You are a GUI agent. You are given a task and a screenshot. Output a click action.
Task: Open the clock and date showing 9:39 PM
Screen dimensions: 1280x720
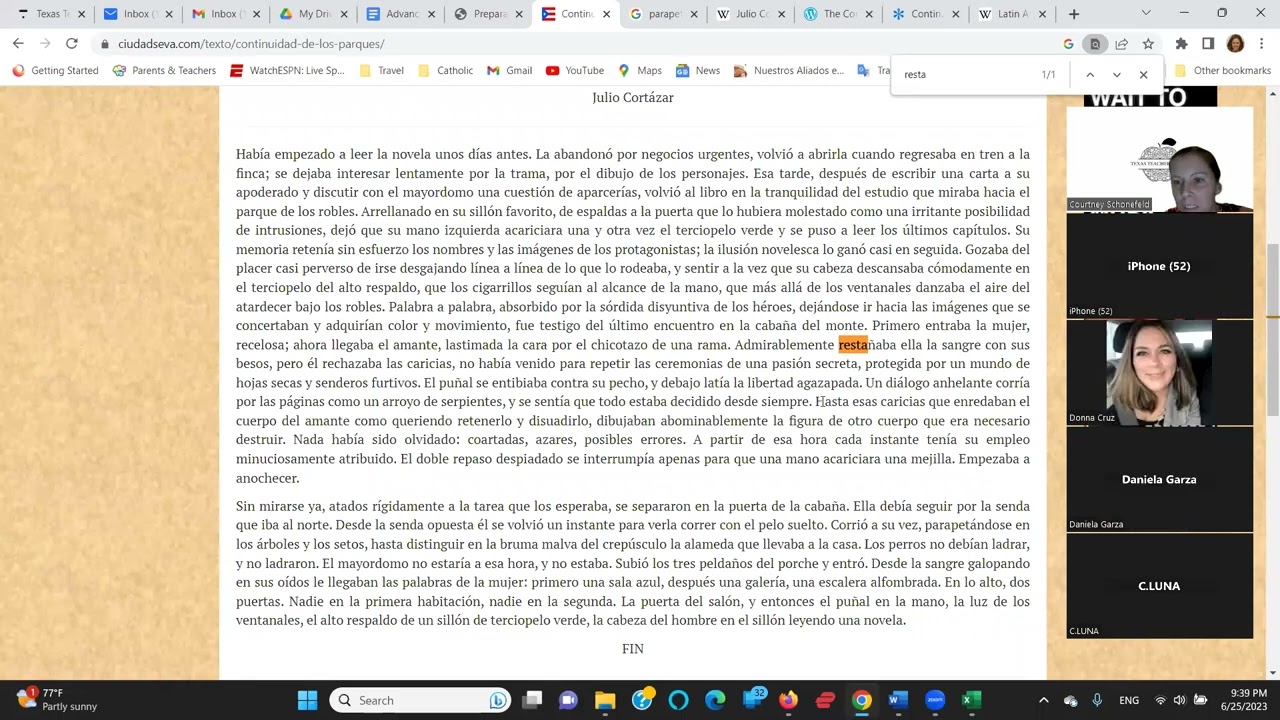[1243, 700]
